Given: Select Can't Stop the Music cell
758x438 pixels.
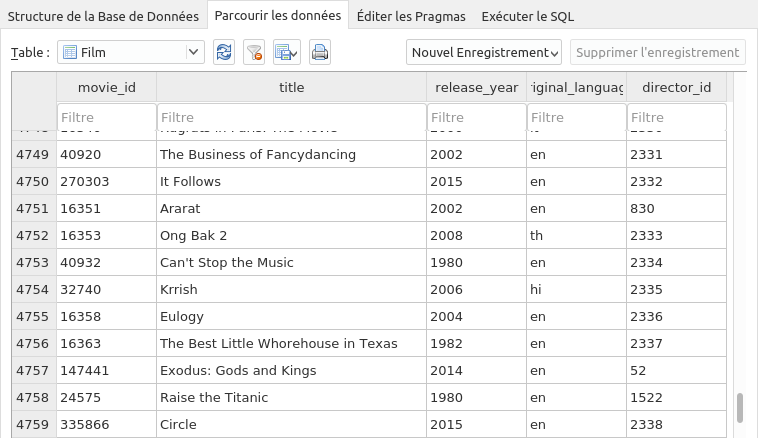Looking at the screenshot, I should click(292, 263).
